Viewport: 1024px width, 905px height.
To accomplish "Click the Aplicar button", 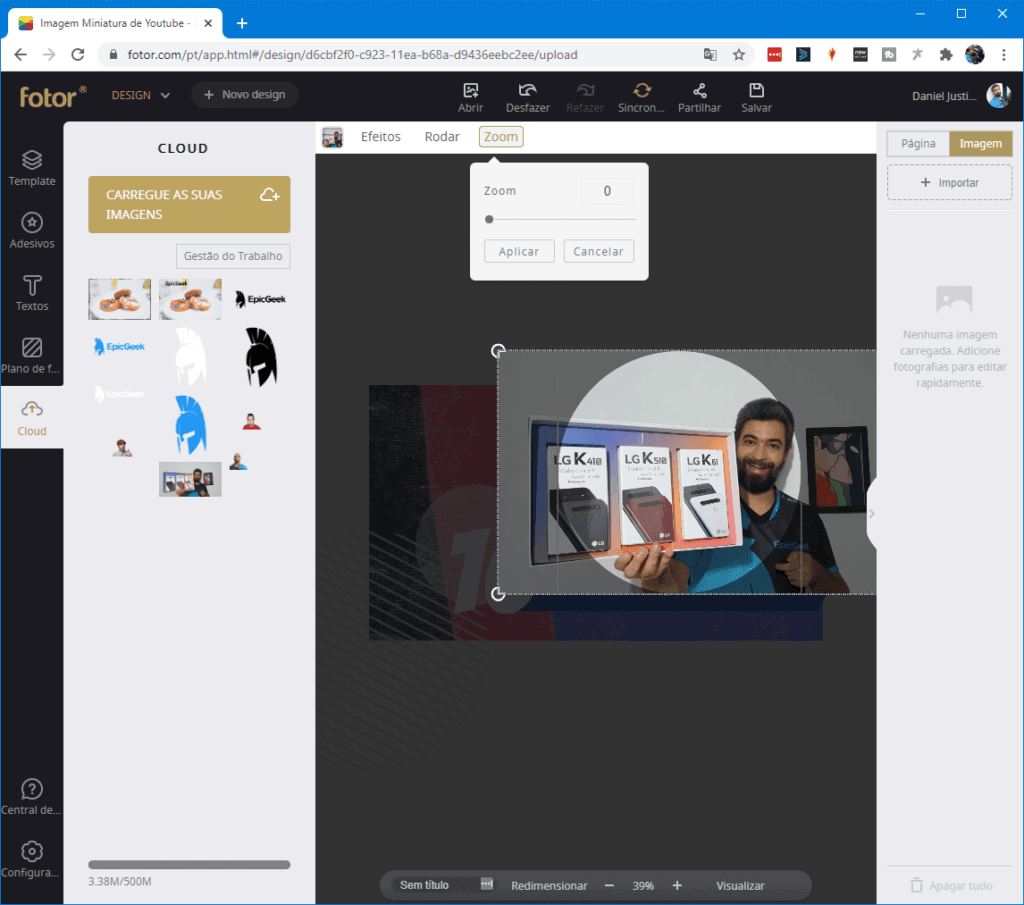I will (x=519, y=252).
